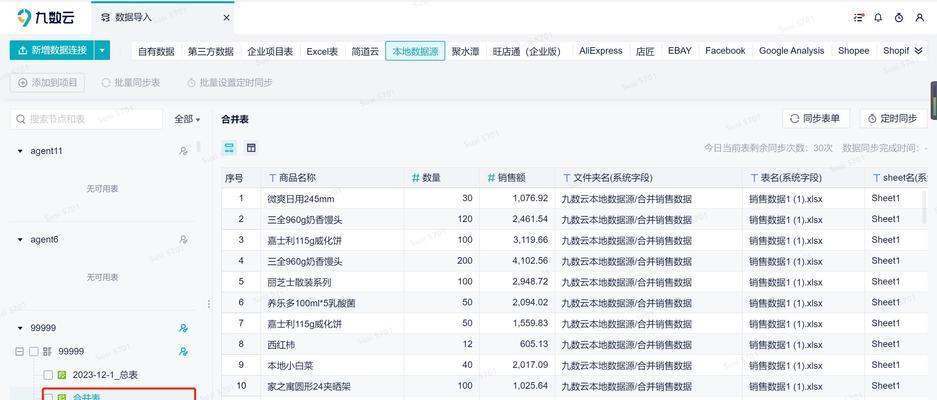
Task: Click 定时同步 button
Action: click(893, 118)
